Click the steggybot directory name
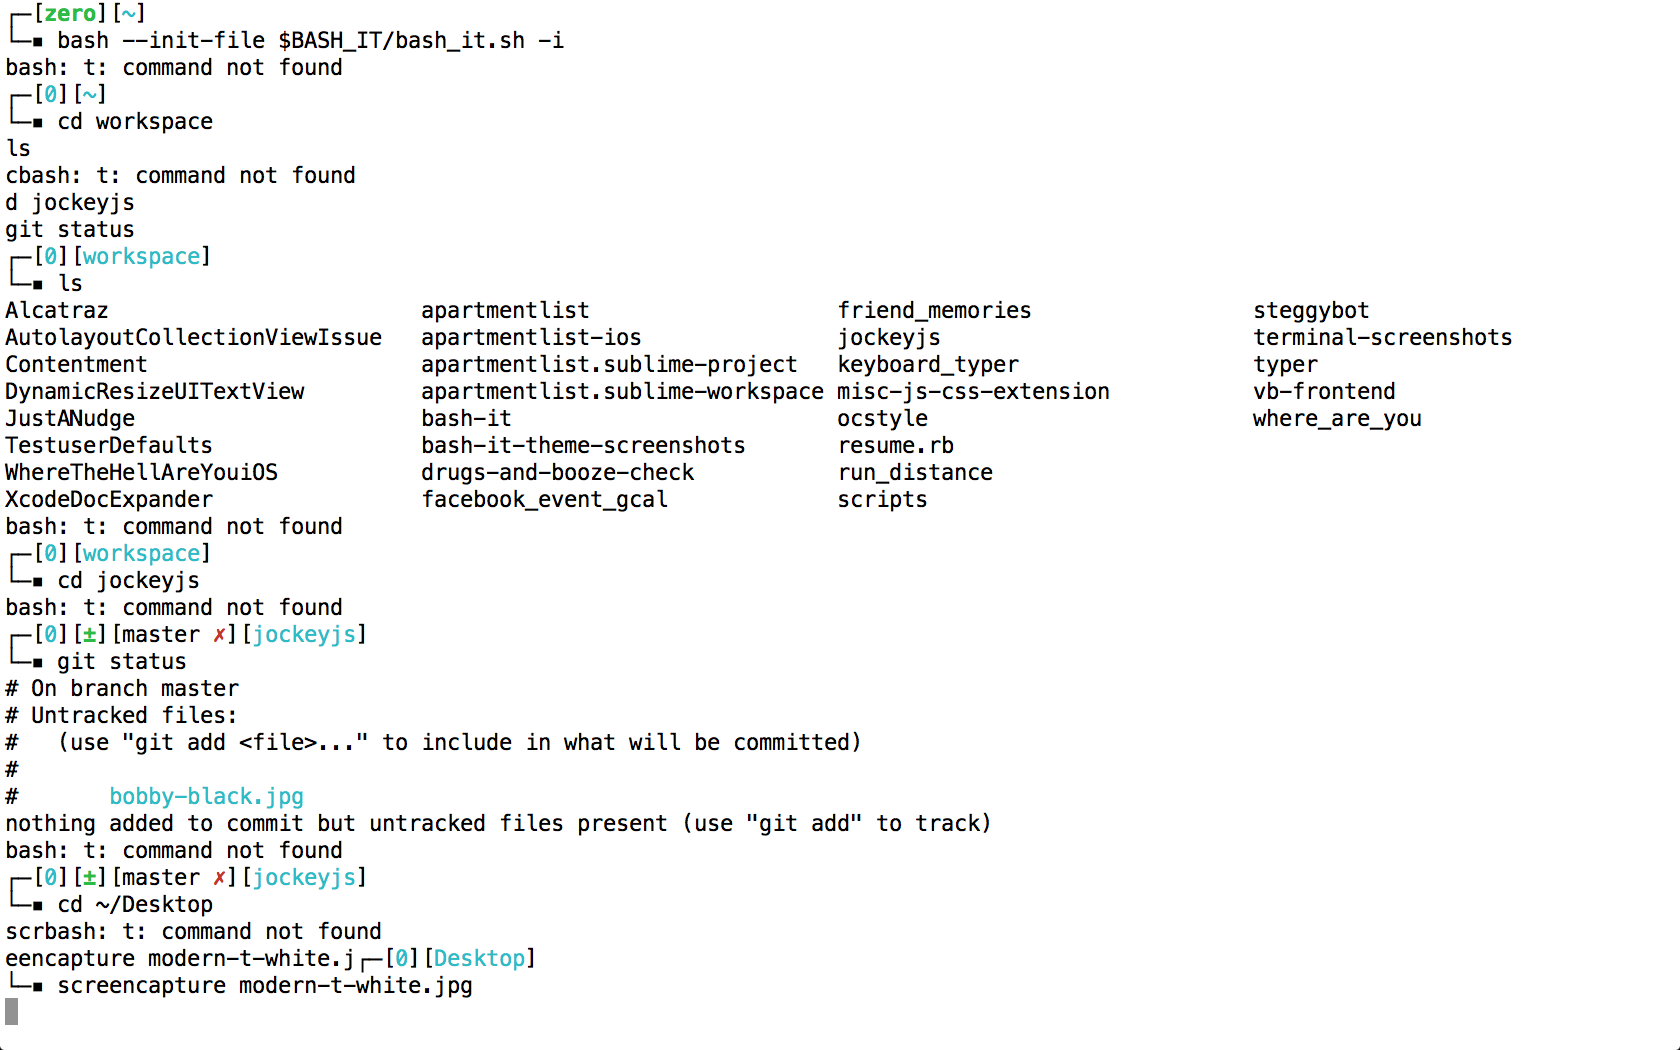Image resolution: width=1680 pixels, height=1050 pixels. point(1311,311)
